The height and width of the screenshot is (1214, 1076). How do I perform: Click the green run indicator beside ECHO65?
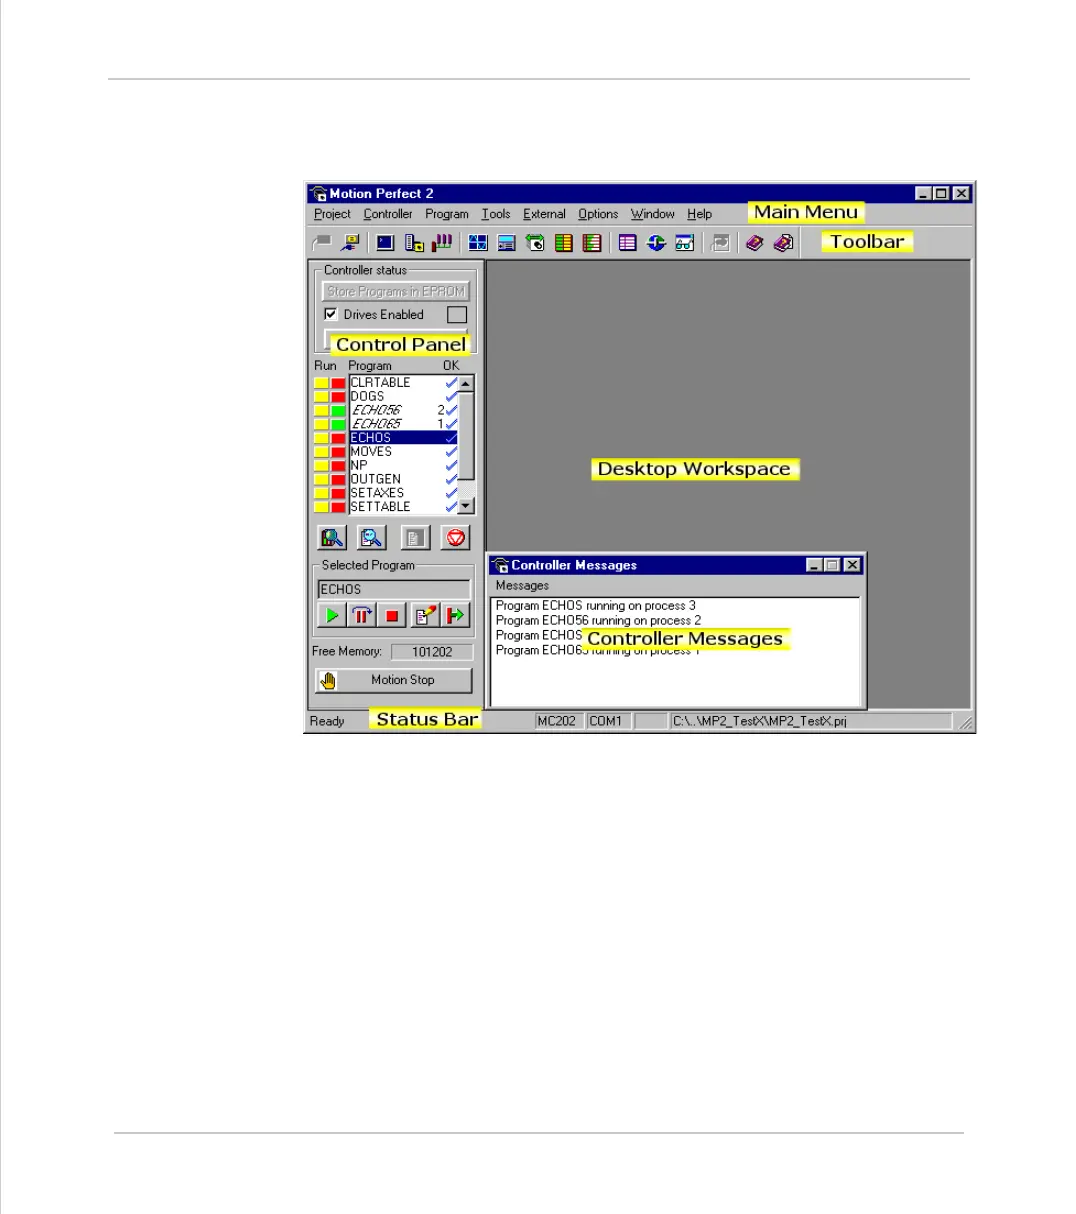tap(338, 424)
